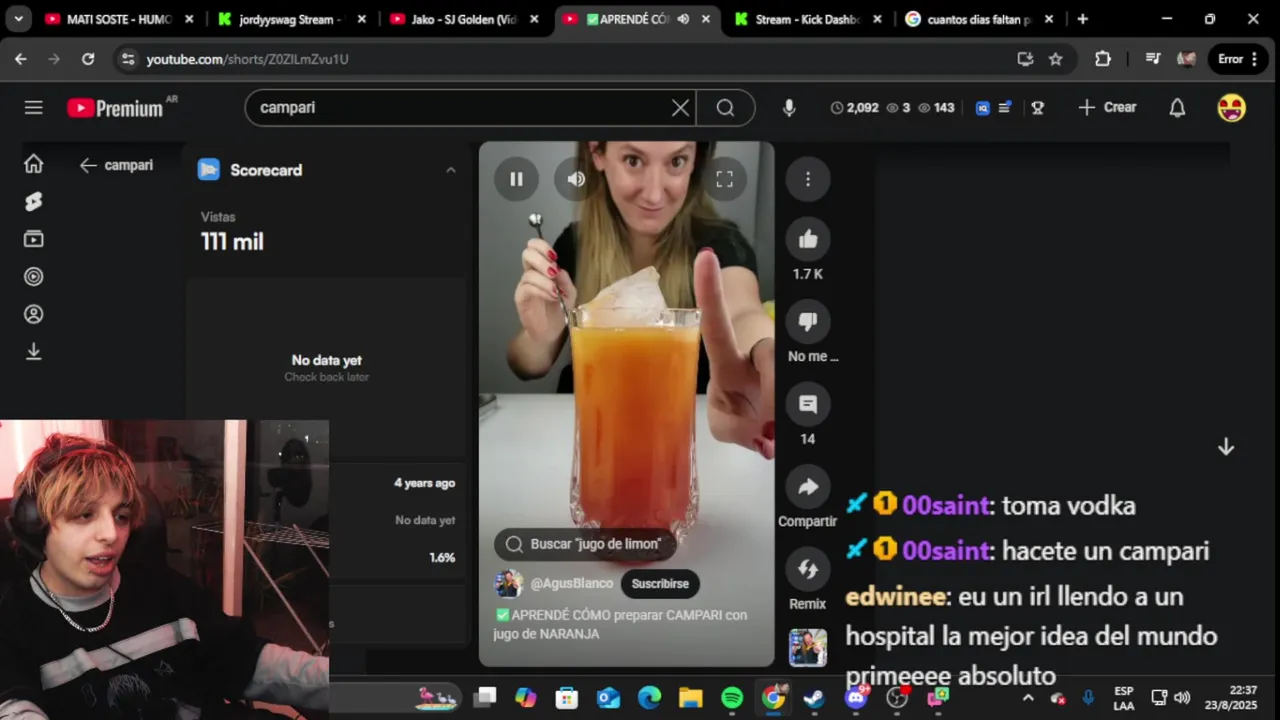Open the Short's sound thumbnail

click(808, 648)
